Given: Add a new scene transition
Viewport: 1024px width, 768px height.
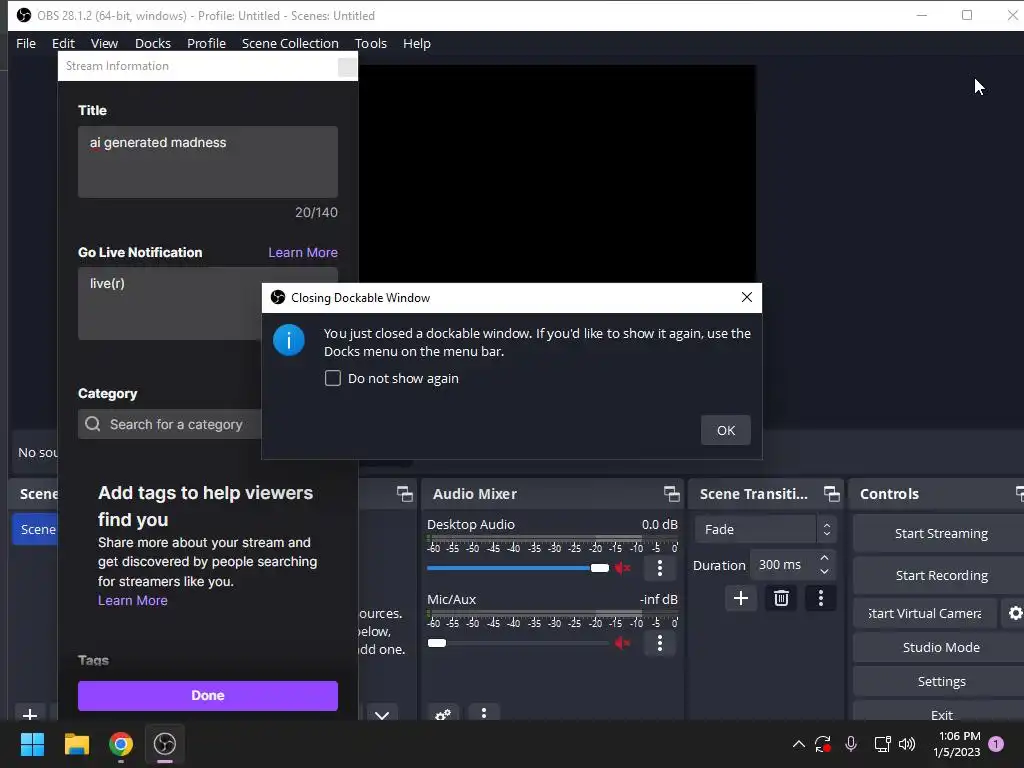Looking at the screenshot, I should pos(741,598).
